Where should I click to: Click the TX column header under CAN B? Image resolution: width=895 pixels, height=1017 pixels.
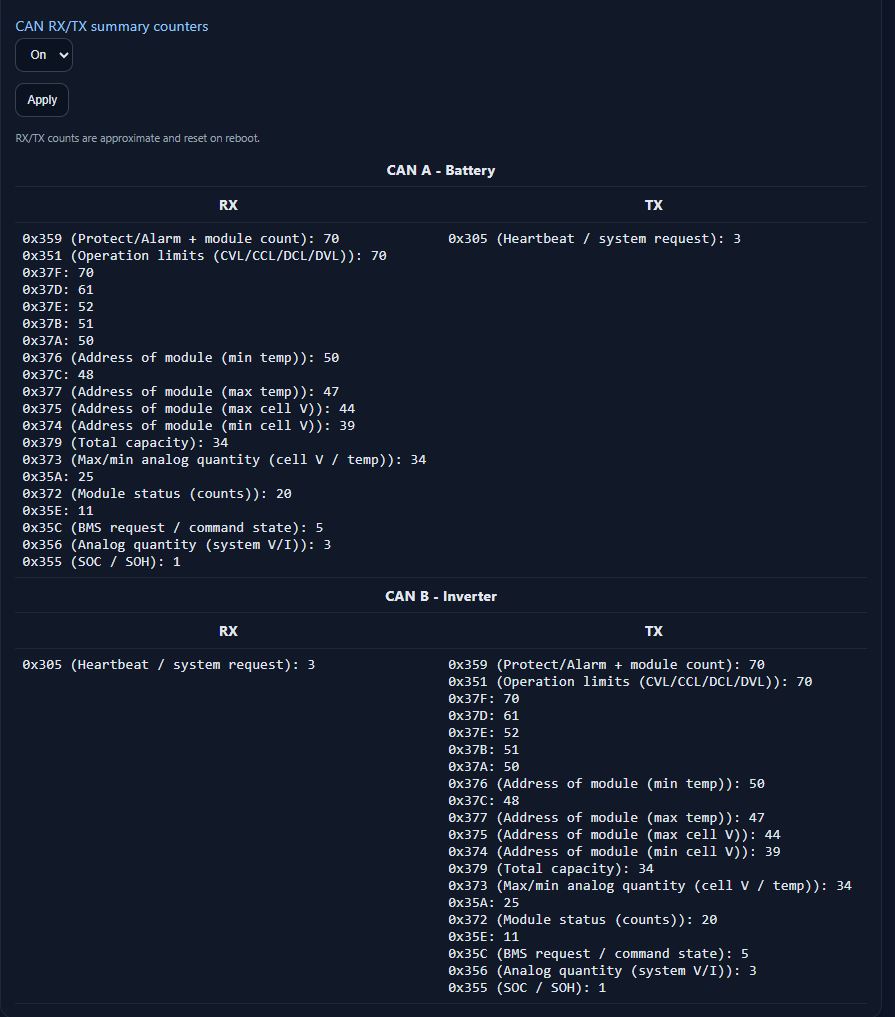653,631
